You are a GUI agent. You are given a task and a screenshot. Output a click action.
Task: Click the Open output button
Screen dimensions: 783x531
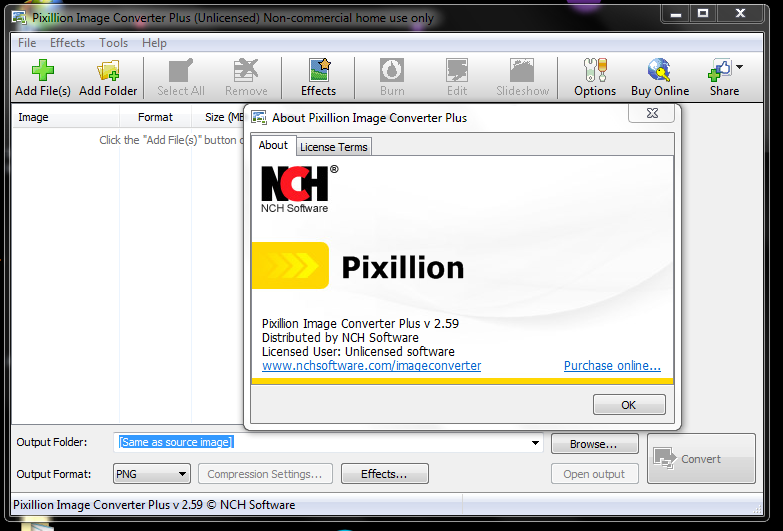pyautogui.click(x=594, y=474)
